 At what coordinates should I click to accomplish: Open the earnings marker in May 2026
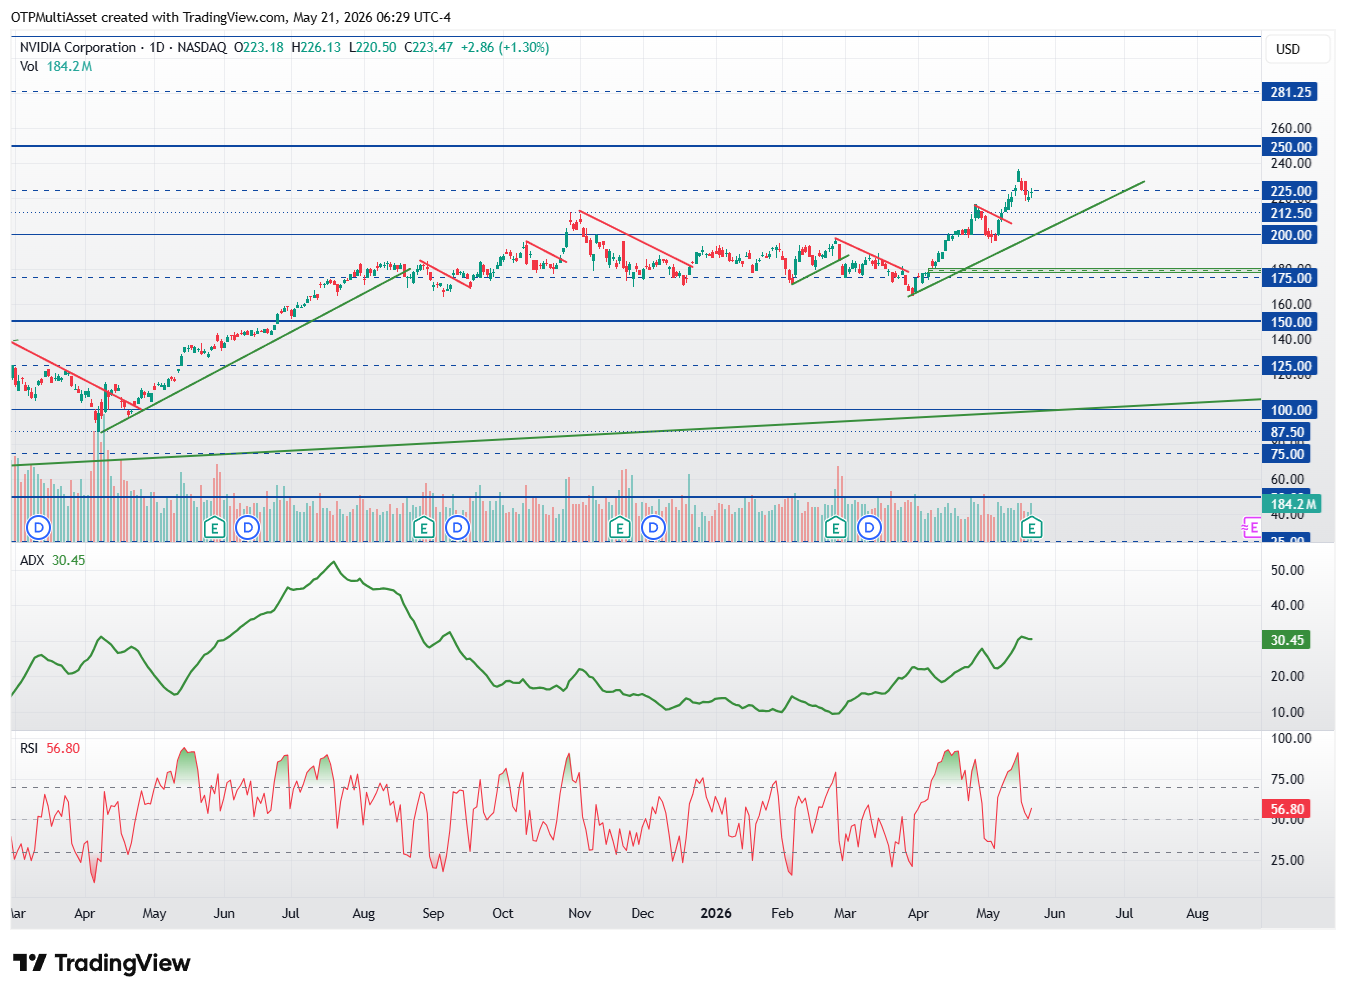tap(1032, 527)
